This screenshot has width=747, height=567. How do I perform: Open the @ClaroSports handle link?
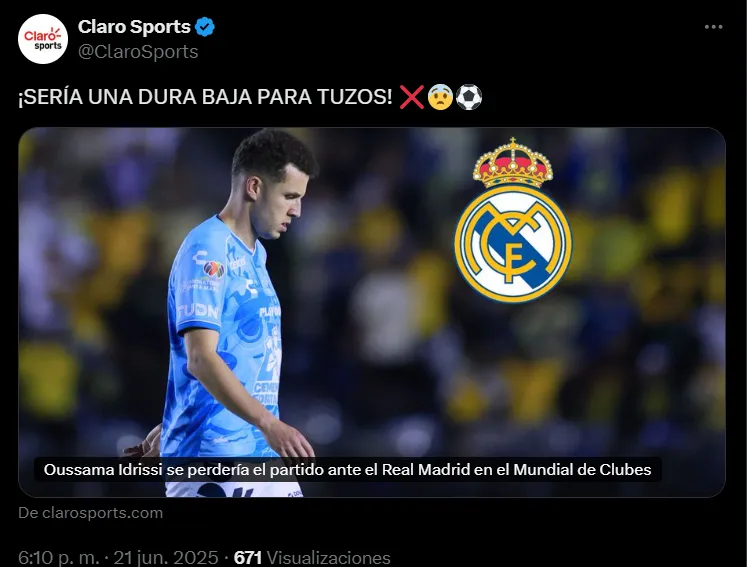(138, 51)
